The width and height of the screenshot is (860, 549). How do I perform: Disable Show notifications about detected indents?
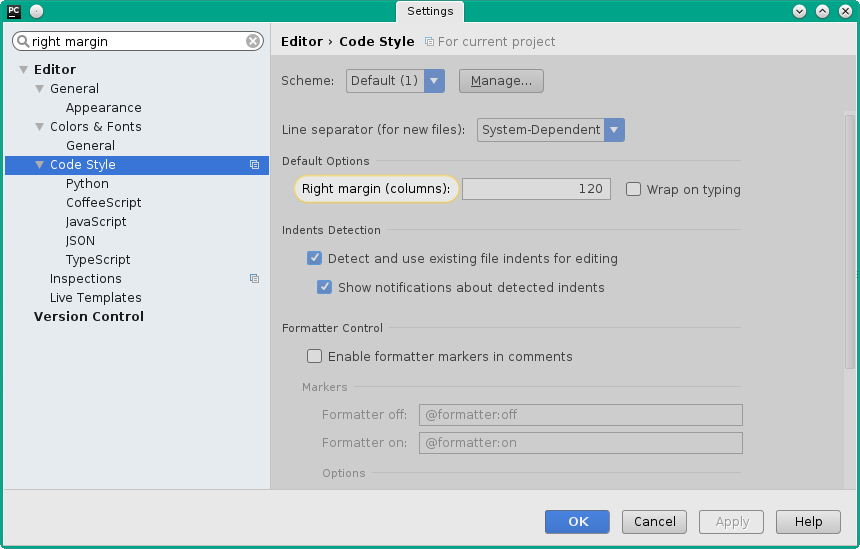point(325,287)
